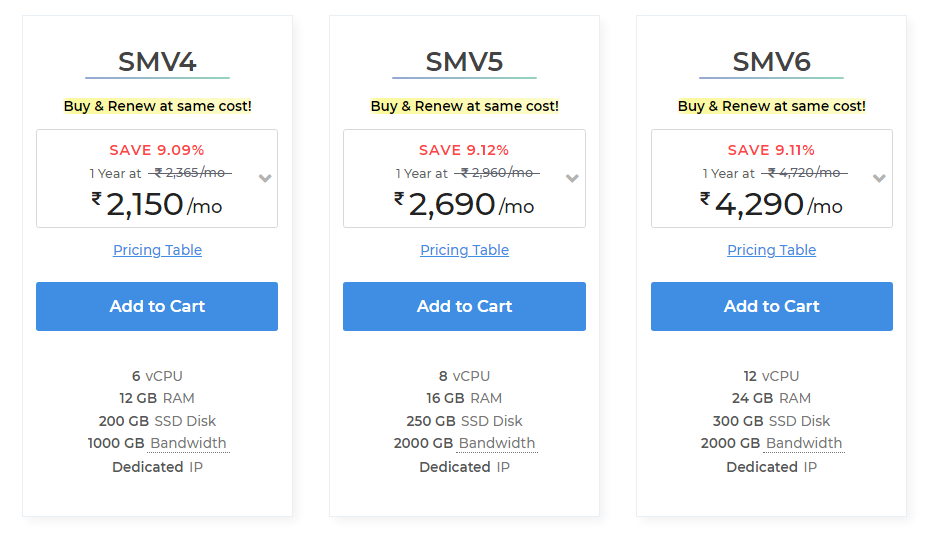925x534 pixels.
Task: Click the SMV4 plan title
Action: click(x=157, y=62)
